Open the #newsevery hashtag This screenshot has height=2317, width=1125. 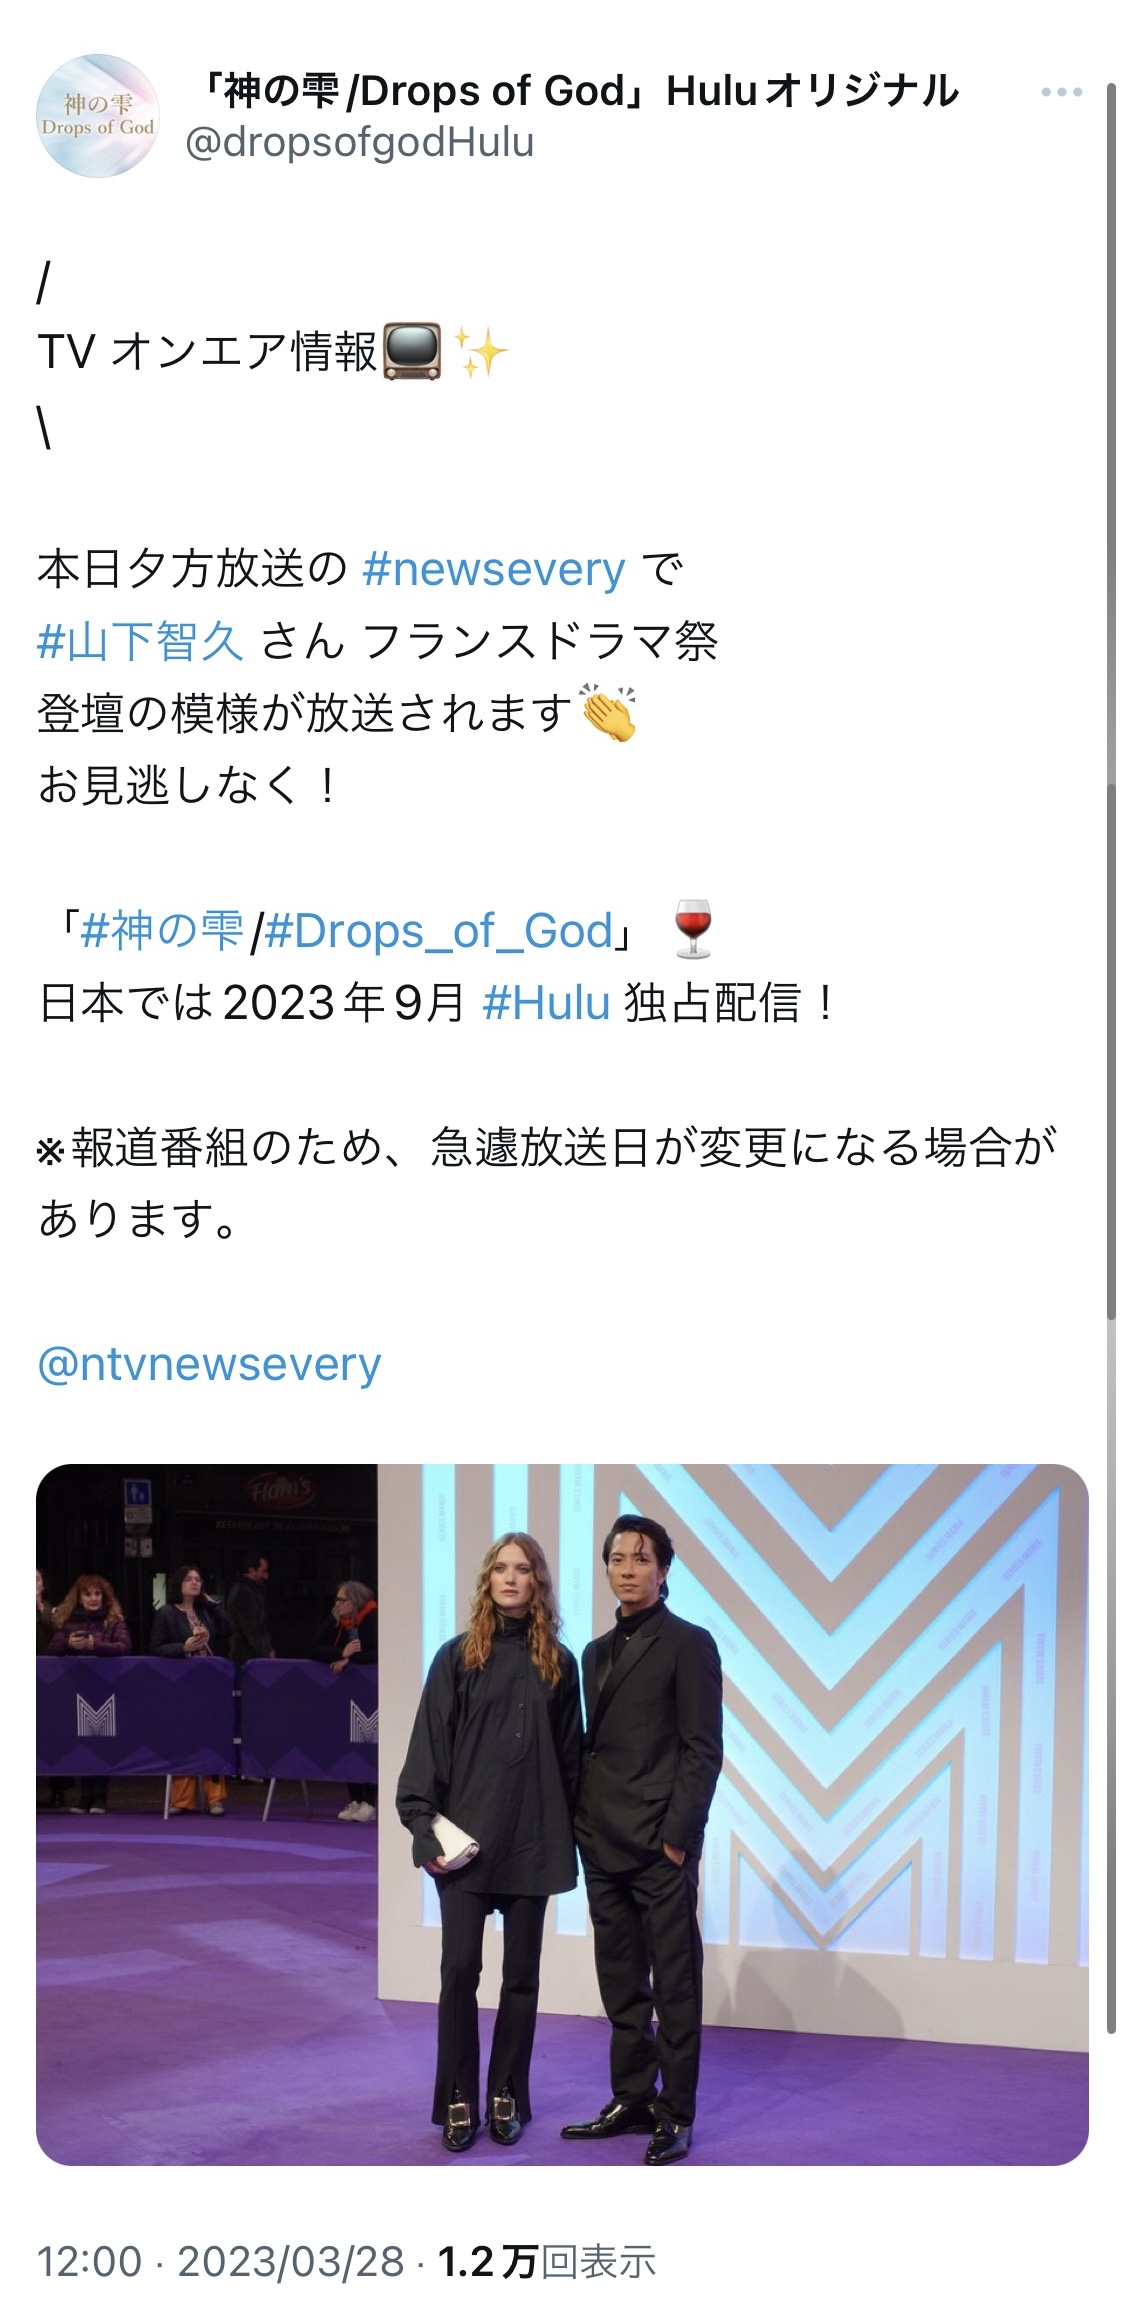tap(494, 569)
